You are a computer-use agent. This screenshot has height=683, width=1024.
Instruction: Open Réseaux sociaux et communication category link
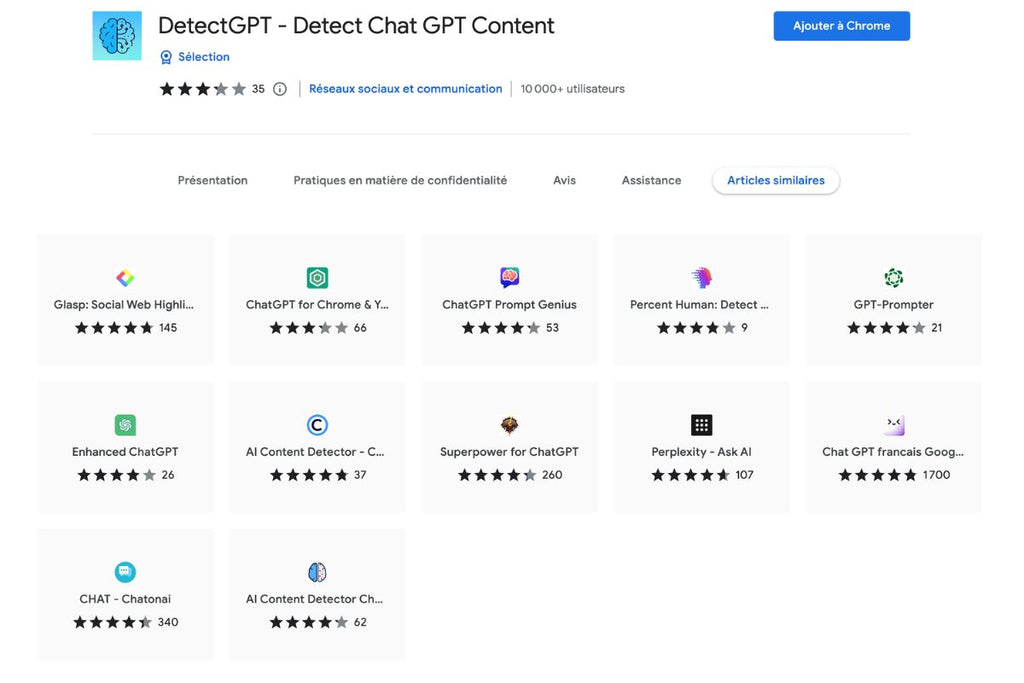pos(405,89)
